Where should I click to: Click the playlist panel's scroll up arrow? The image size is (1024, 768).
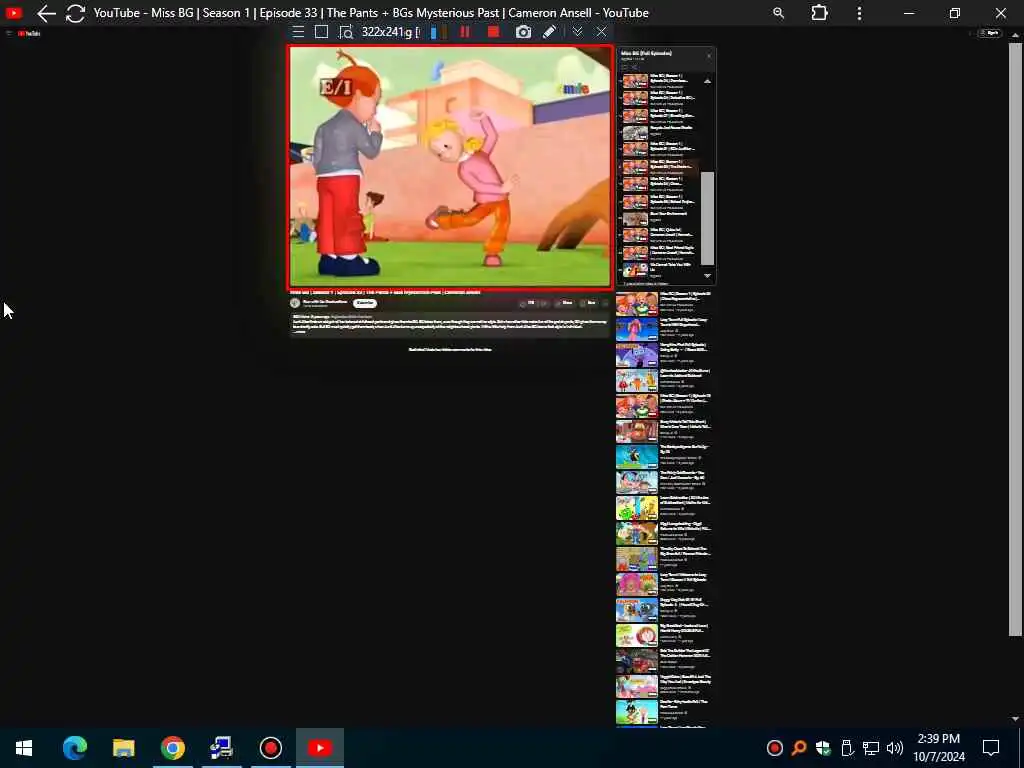pyautogui.click(x=707, y=81)
